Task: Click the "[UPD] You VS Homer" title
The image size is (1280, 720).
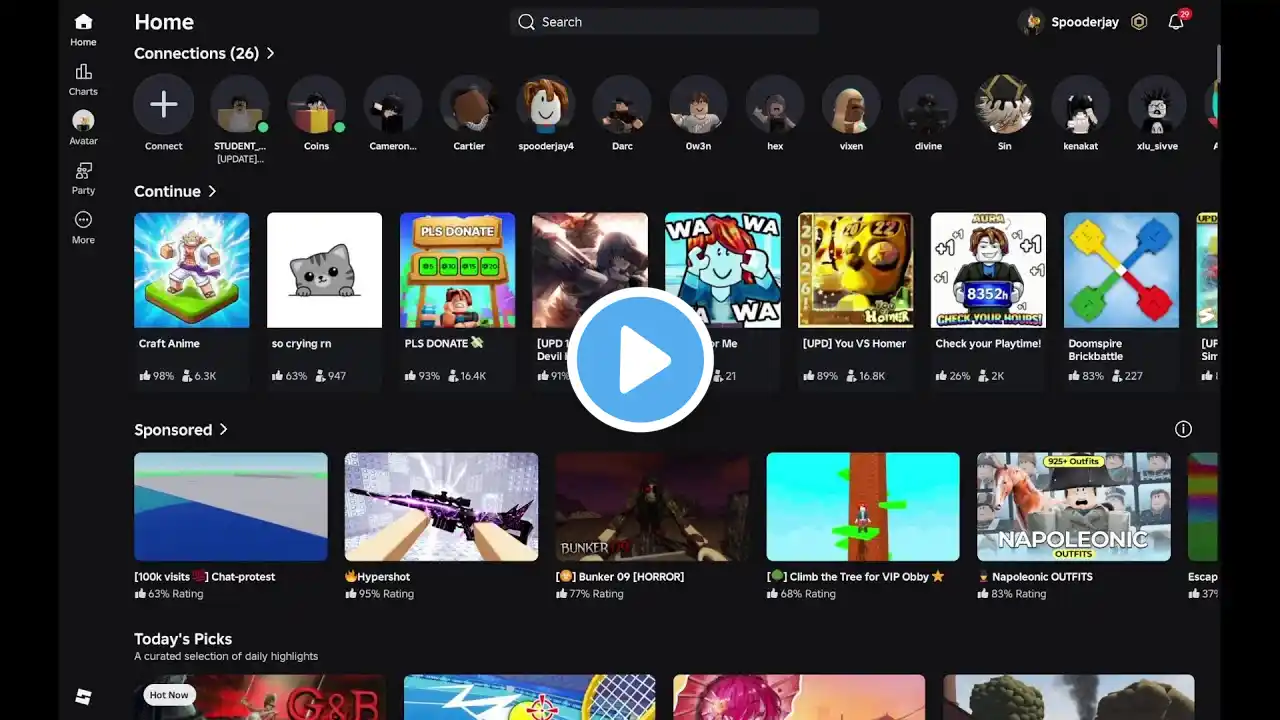Action: coord(854,344)
